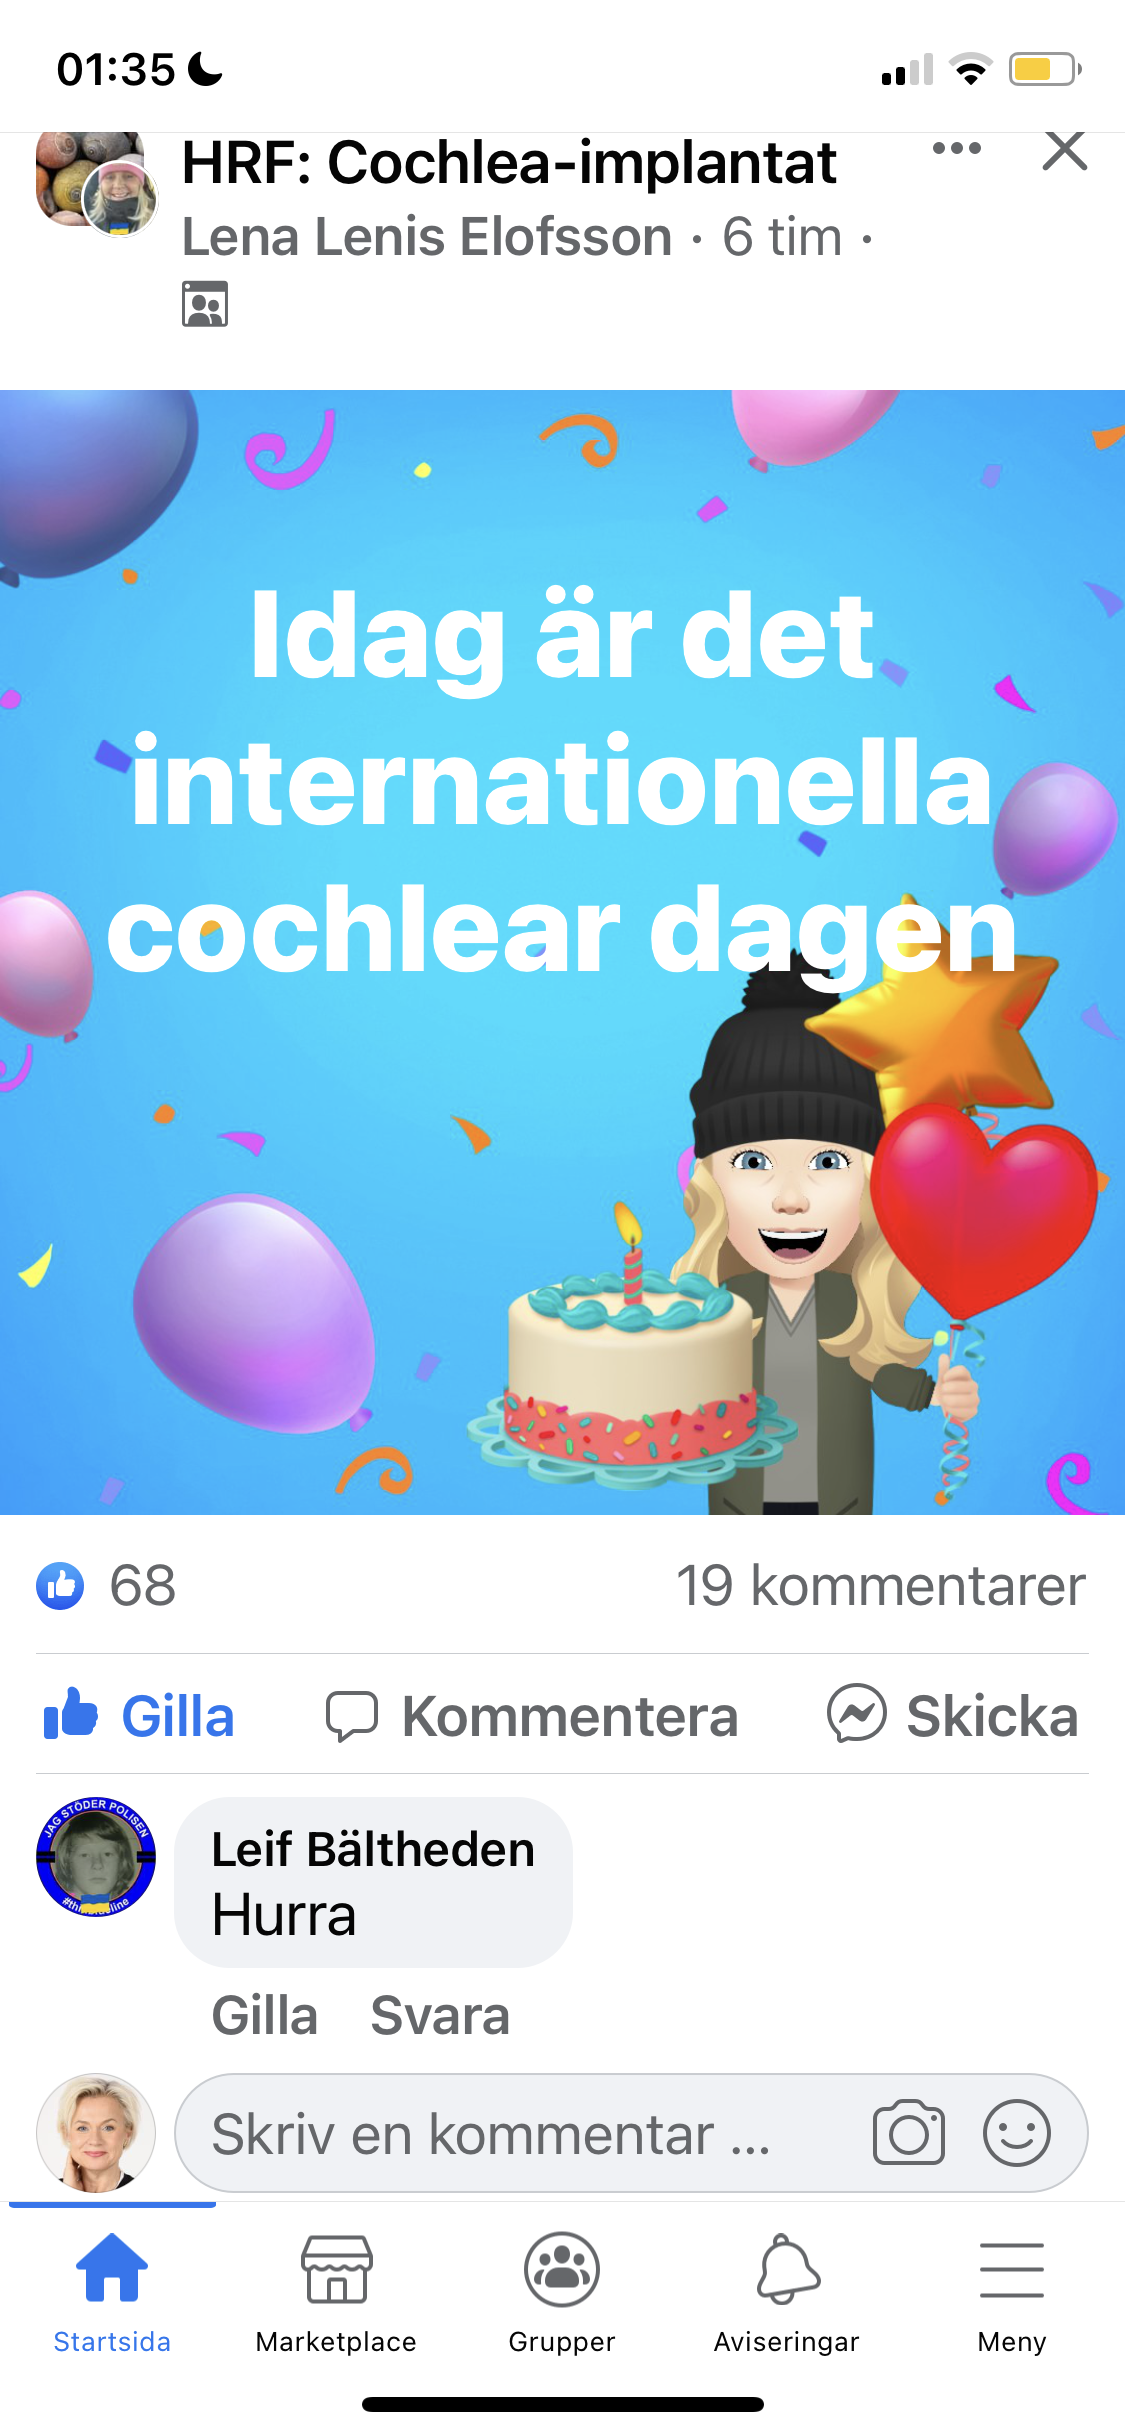The width and height of the screenshot is (1125, 2436).
Task: Like Leif Bältheden's comment with Gilla
Action: tap(265, 2015)
